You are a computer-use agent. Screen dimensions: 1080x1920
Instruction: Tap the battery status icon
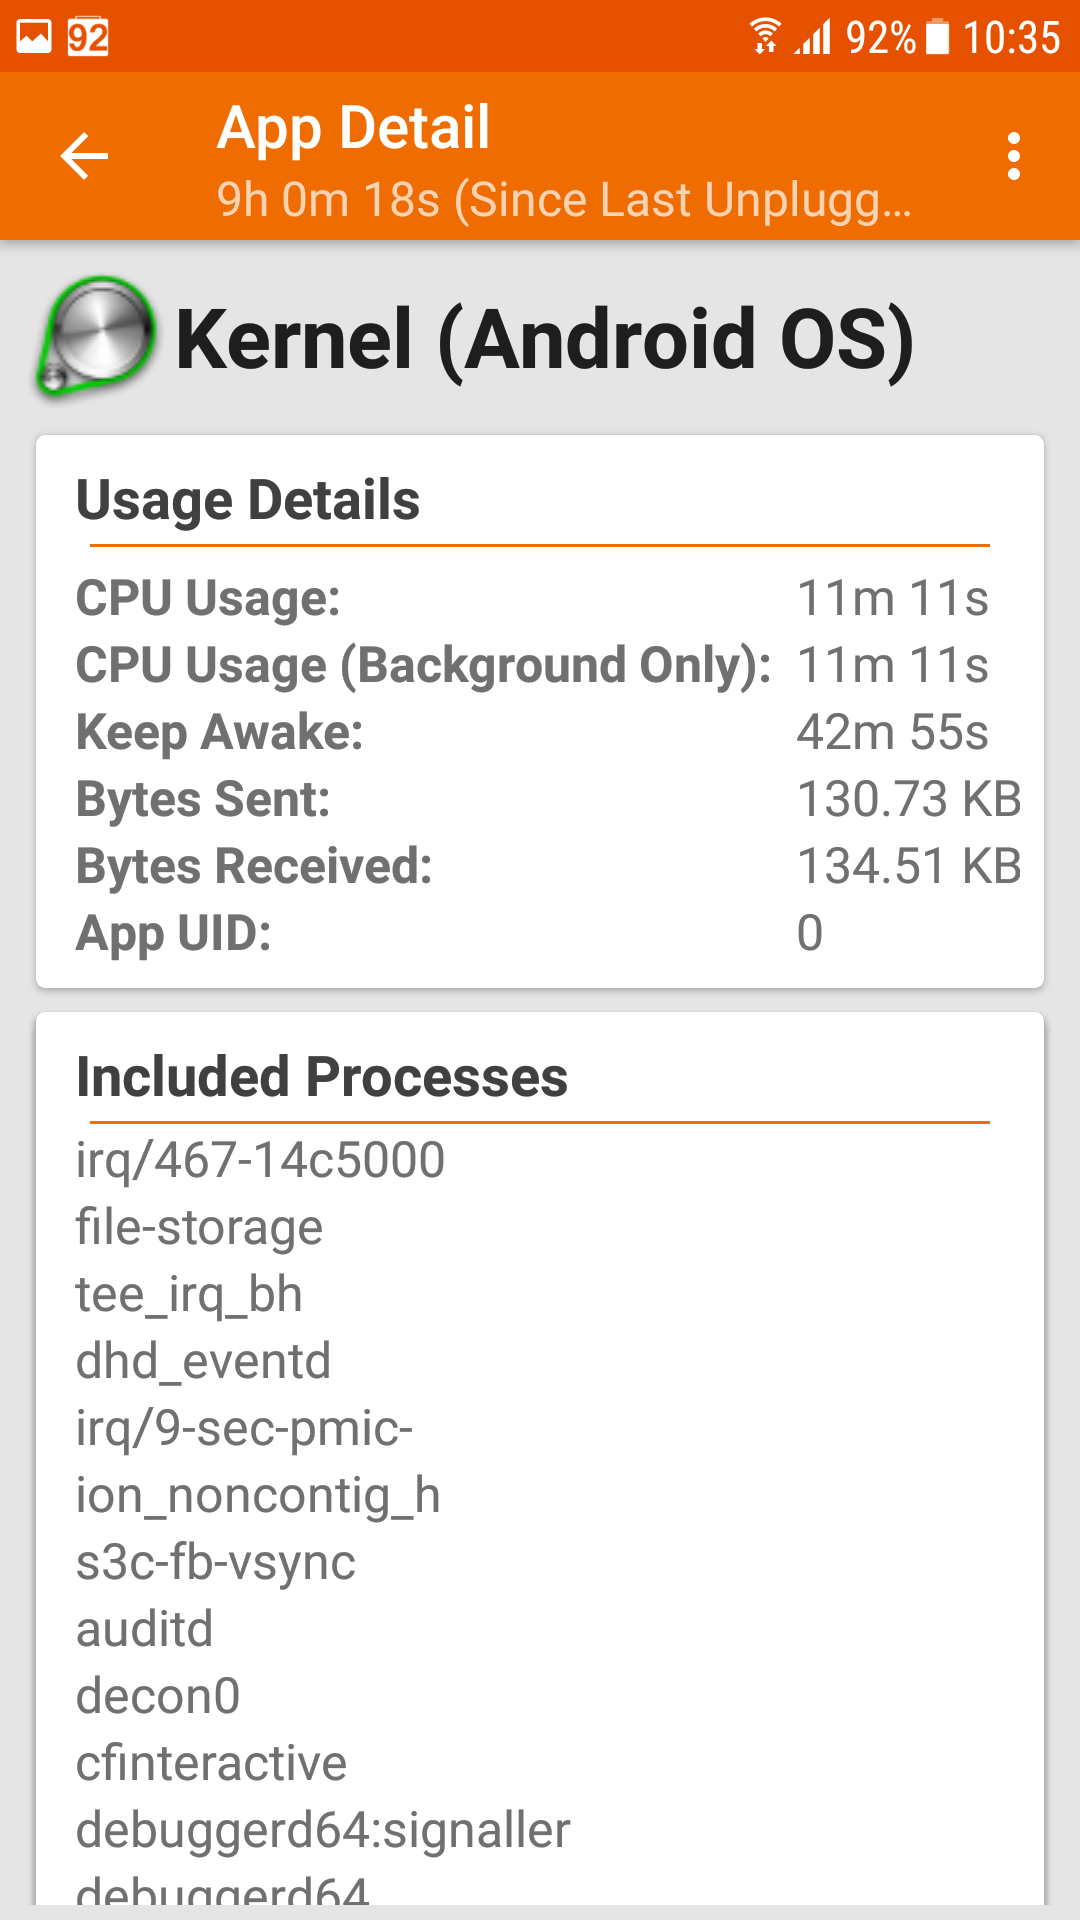coord(937,37)
